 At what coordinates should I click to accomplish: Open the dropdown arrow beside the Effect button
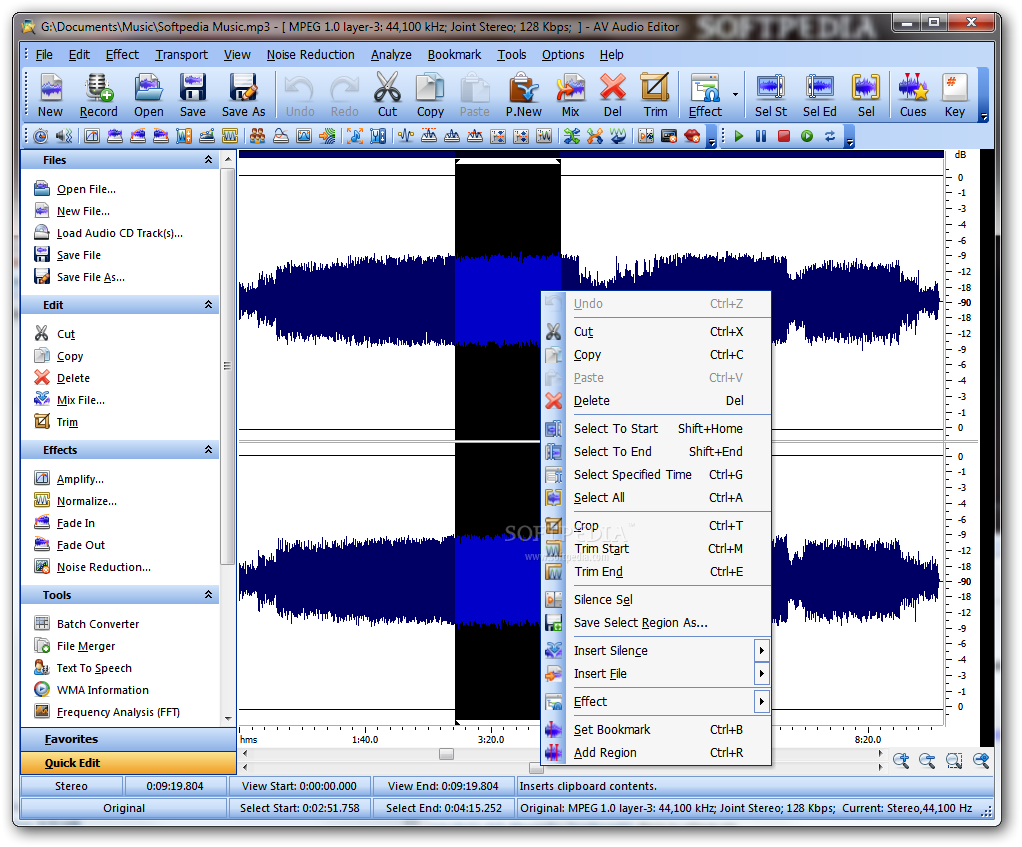tap(735, 95)
